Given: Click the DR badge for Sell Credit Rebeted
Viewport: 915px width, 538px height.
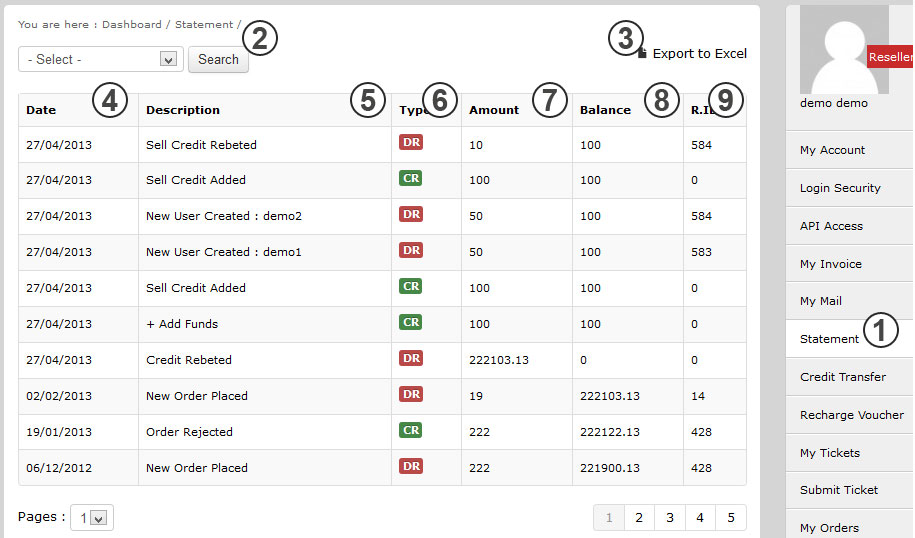Looking at the screenshot, I should pyautogui.click(x=410, y=143).
